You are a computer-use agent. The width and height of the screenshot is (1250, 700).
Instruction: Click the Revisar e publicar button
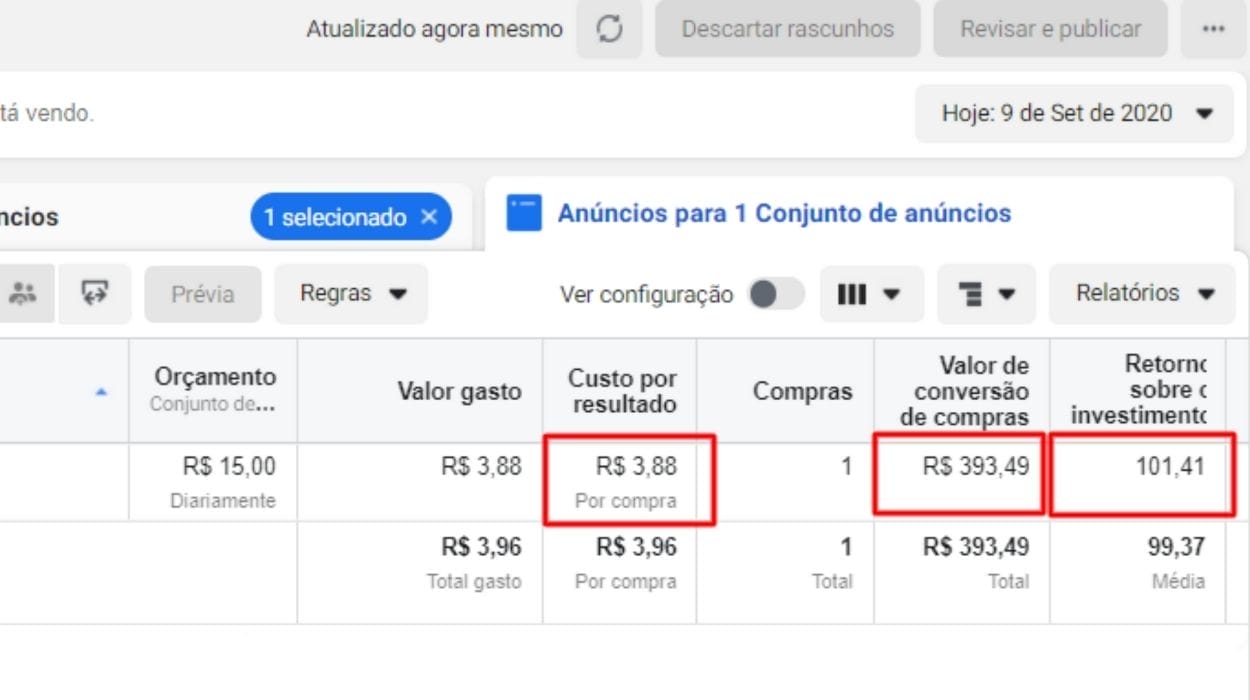1050,30
